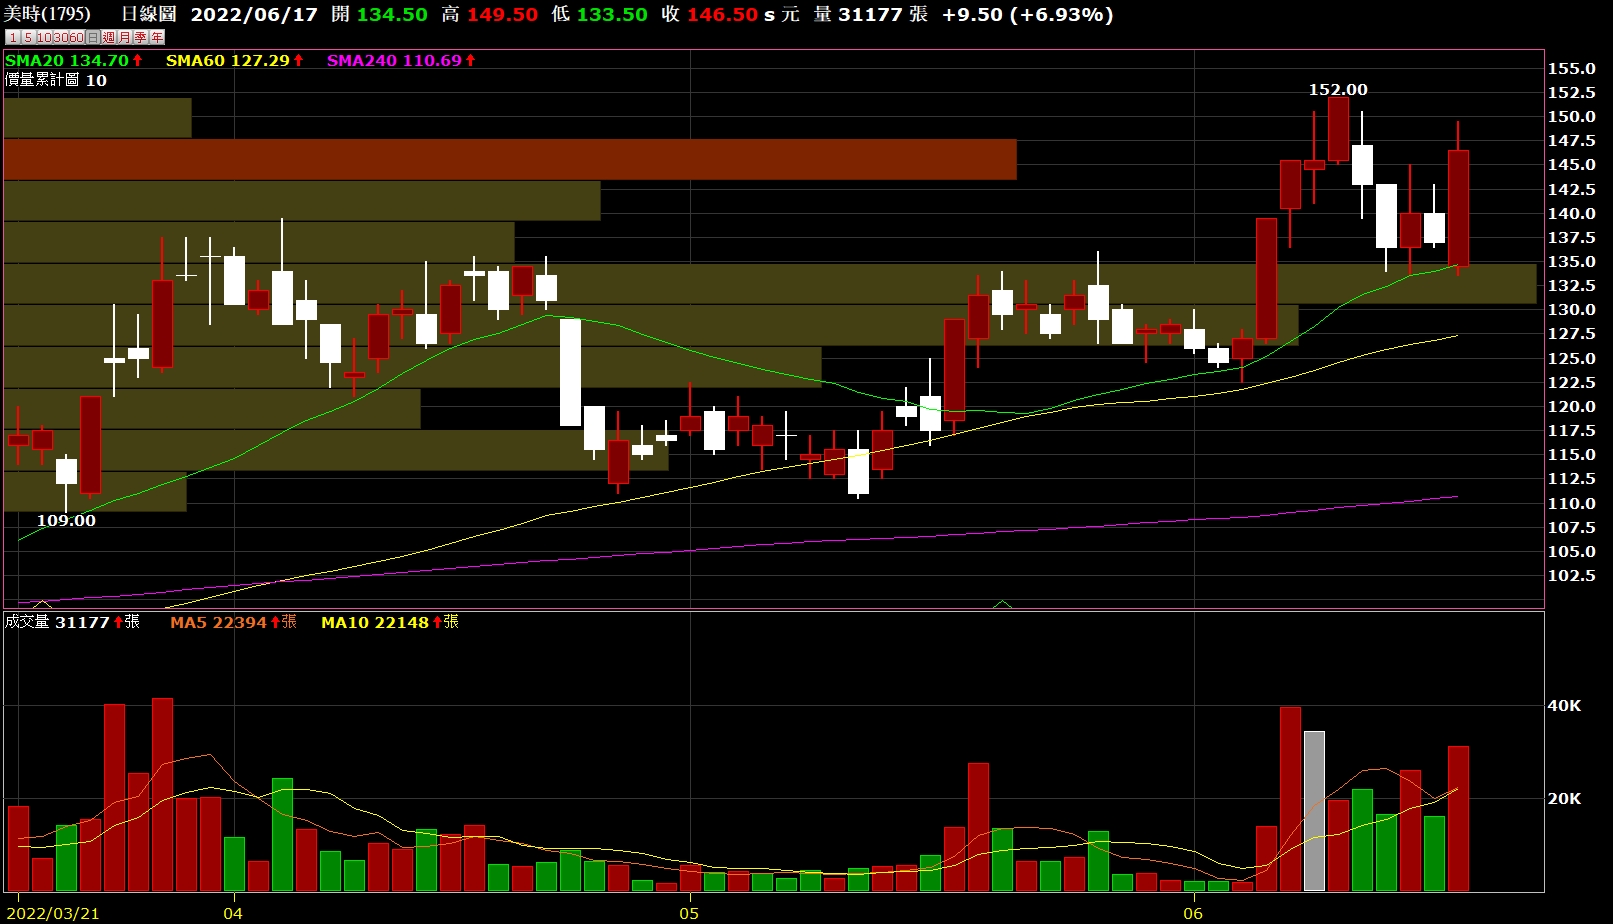
Task: Click the date 2022/06/17
Action: [254, 15]
